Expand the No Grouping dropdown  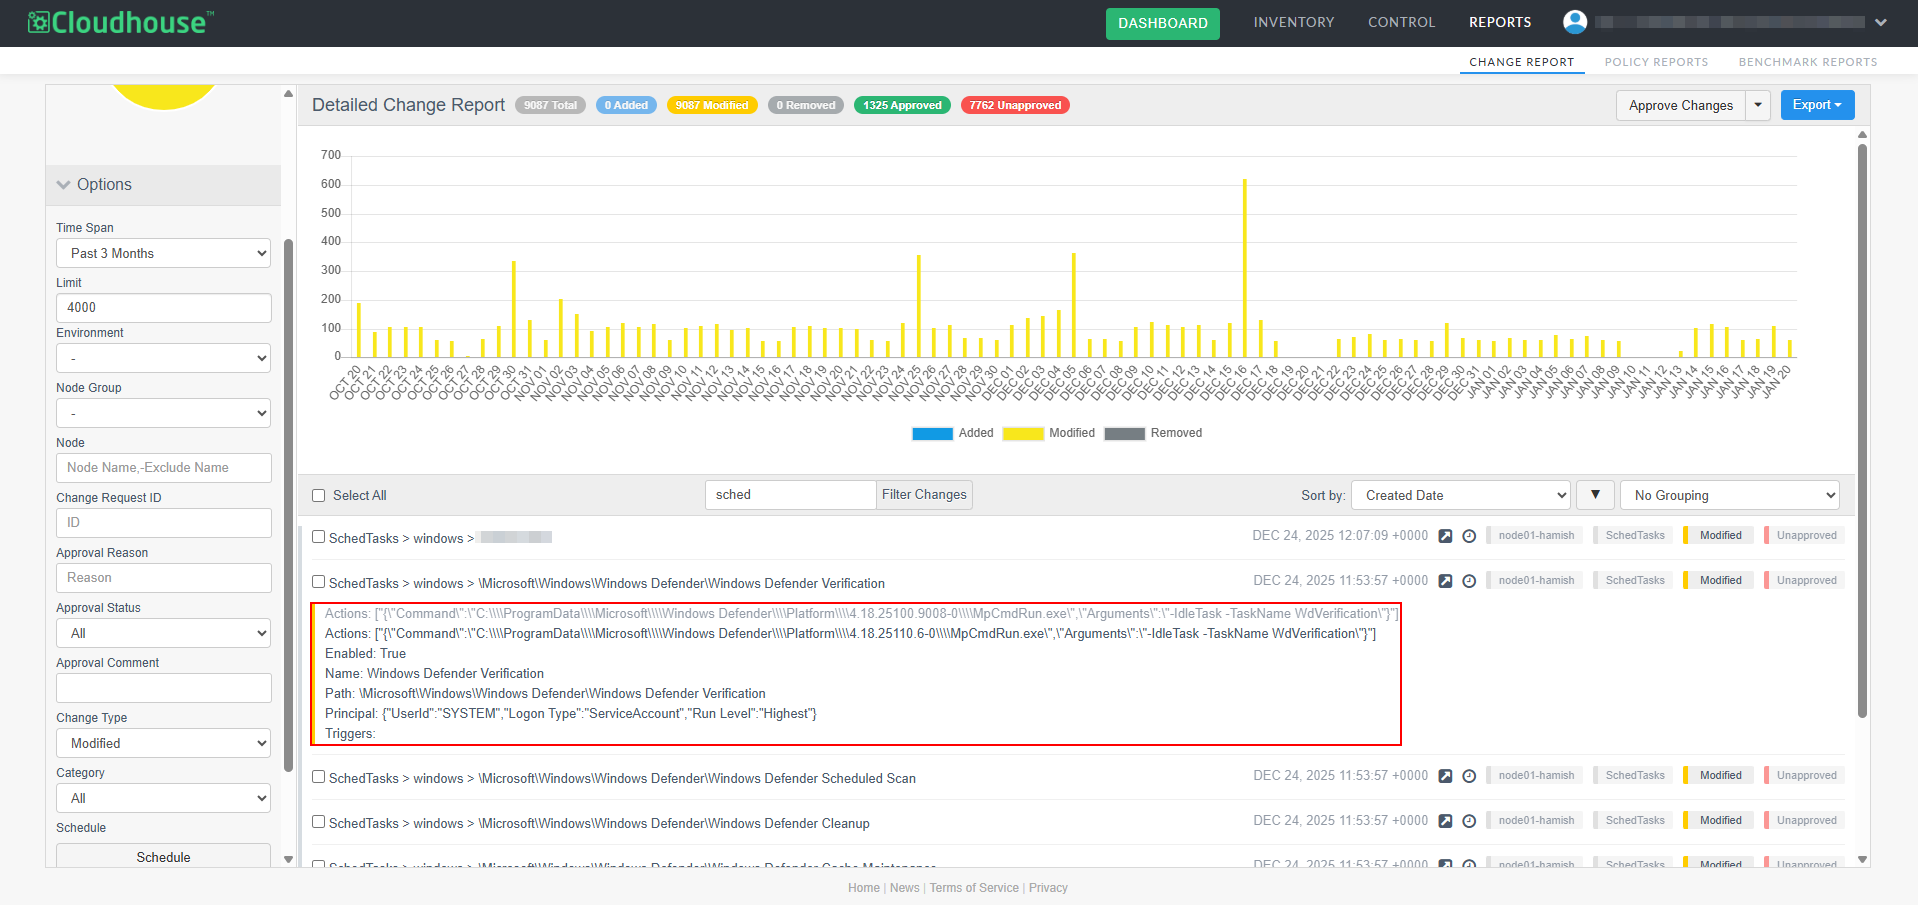coord(1729,495)
